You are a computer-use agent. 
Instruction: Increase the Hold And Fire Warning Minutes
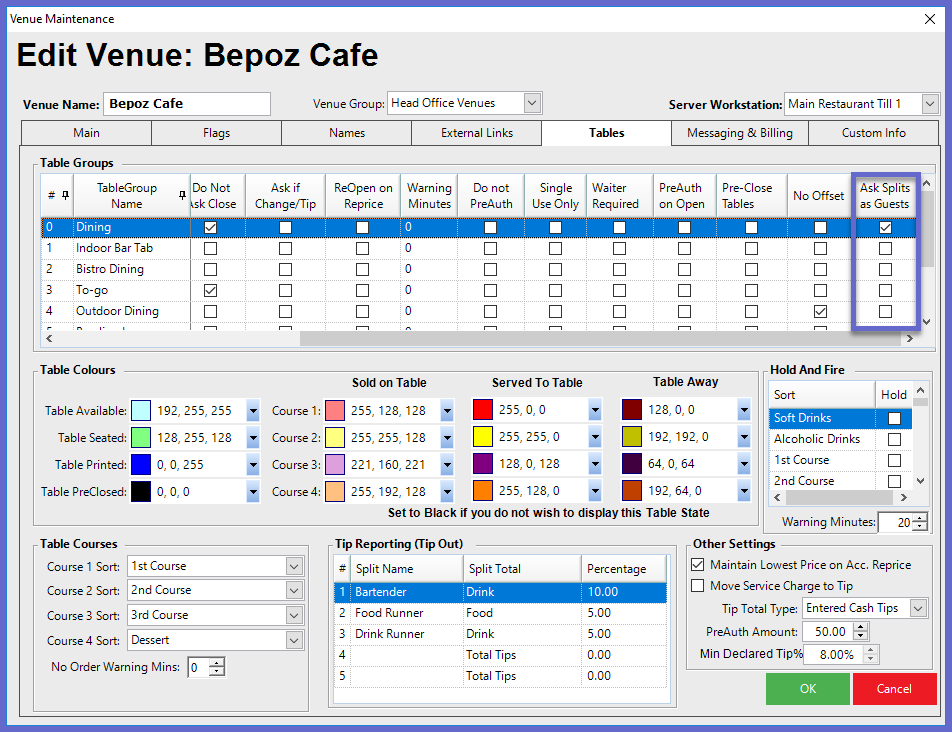pos(920,518)
